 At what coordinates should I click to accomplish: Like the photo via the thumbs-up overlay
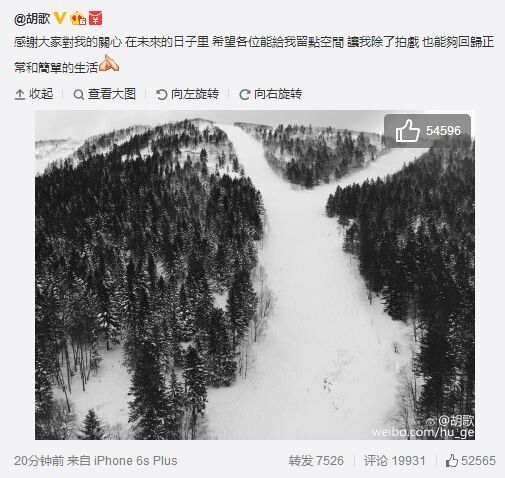tap(407, 131)
